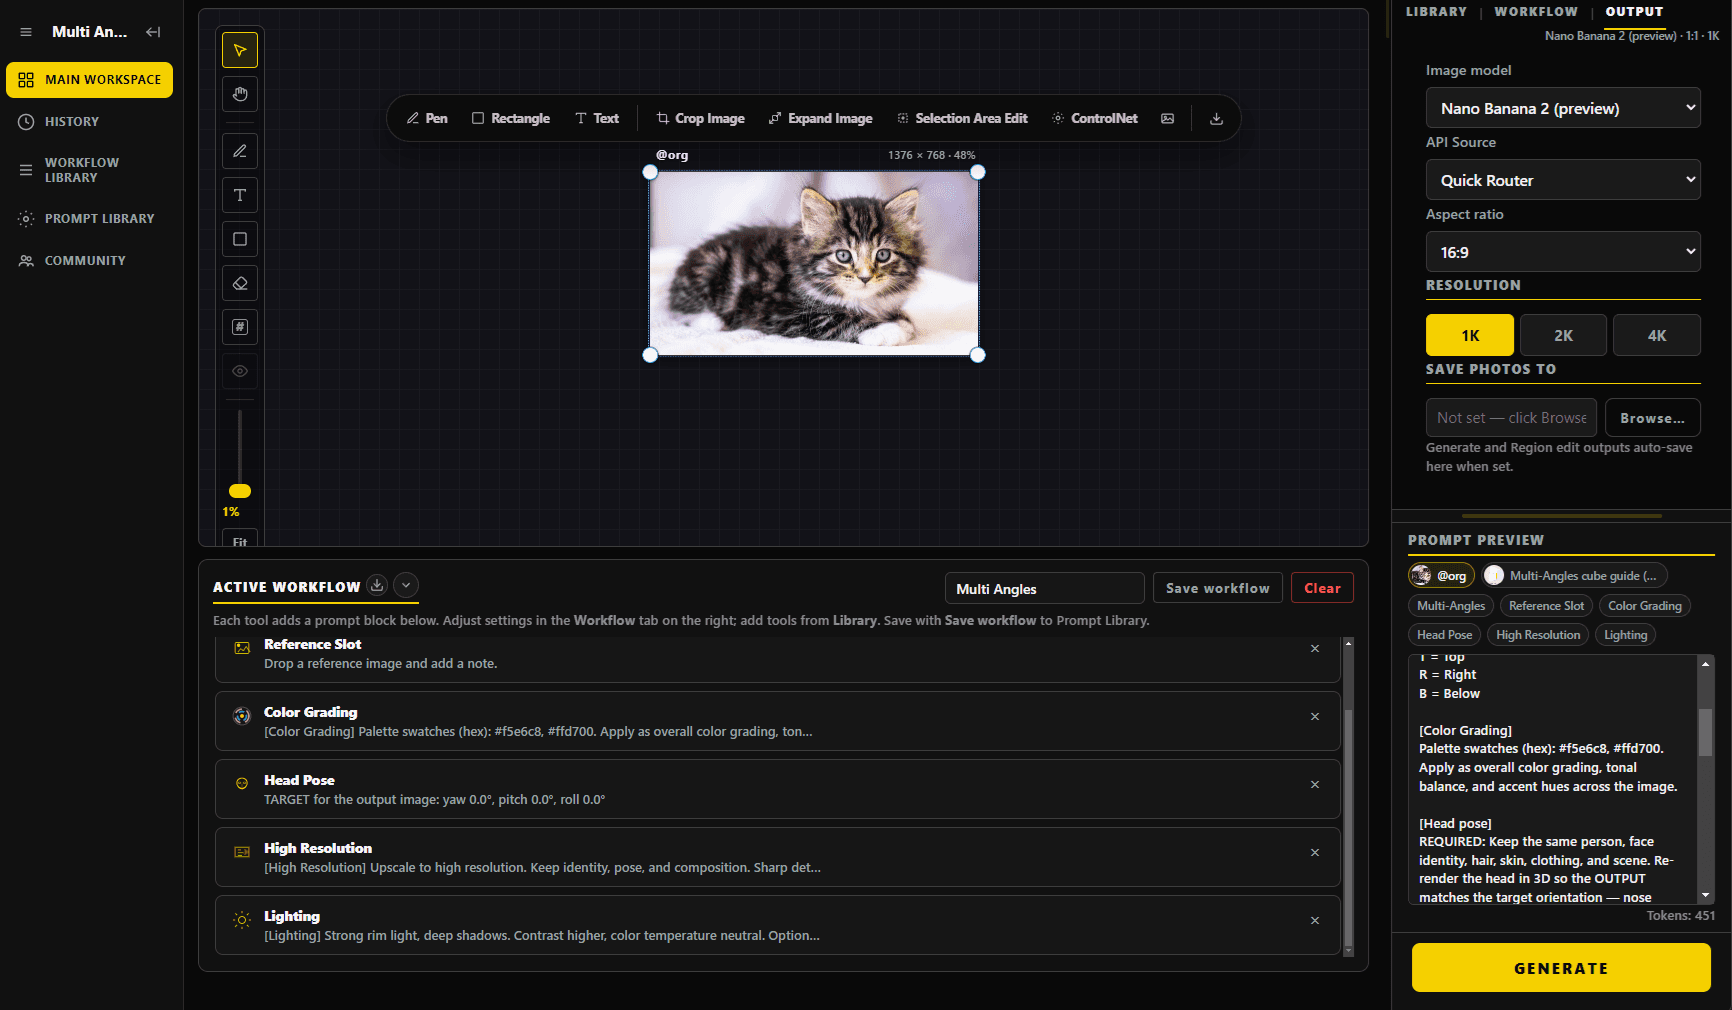Viewport: 1732px width, 1010px height.
Task: Open the hamburger menu in sidebar header
Action: click(x=26, y=32)
